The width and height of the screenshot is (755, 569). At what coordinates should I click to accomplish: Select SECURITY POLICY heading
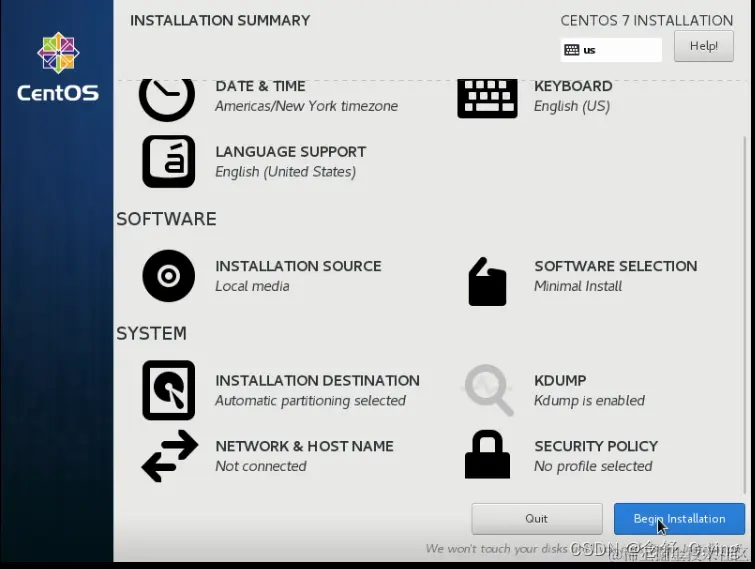pyautogui.click(x=596, y=446)
